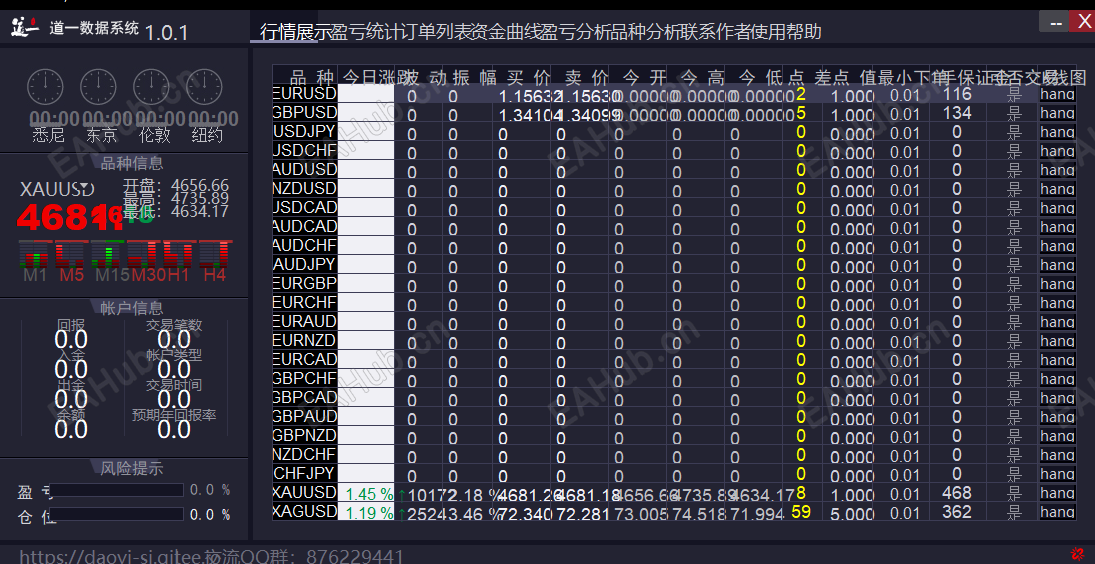Select the H1 timeframe signal meter
Screen dimensions: 1095x564
(179, 254)
